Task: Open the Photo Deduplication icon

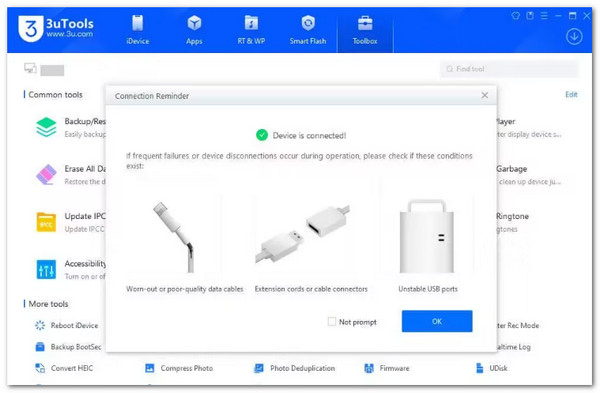Action: (x=259, y=368)
